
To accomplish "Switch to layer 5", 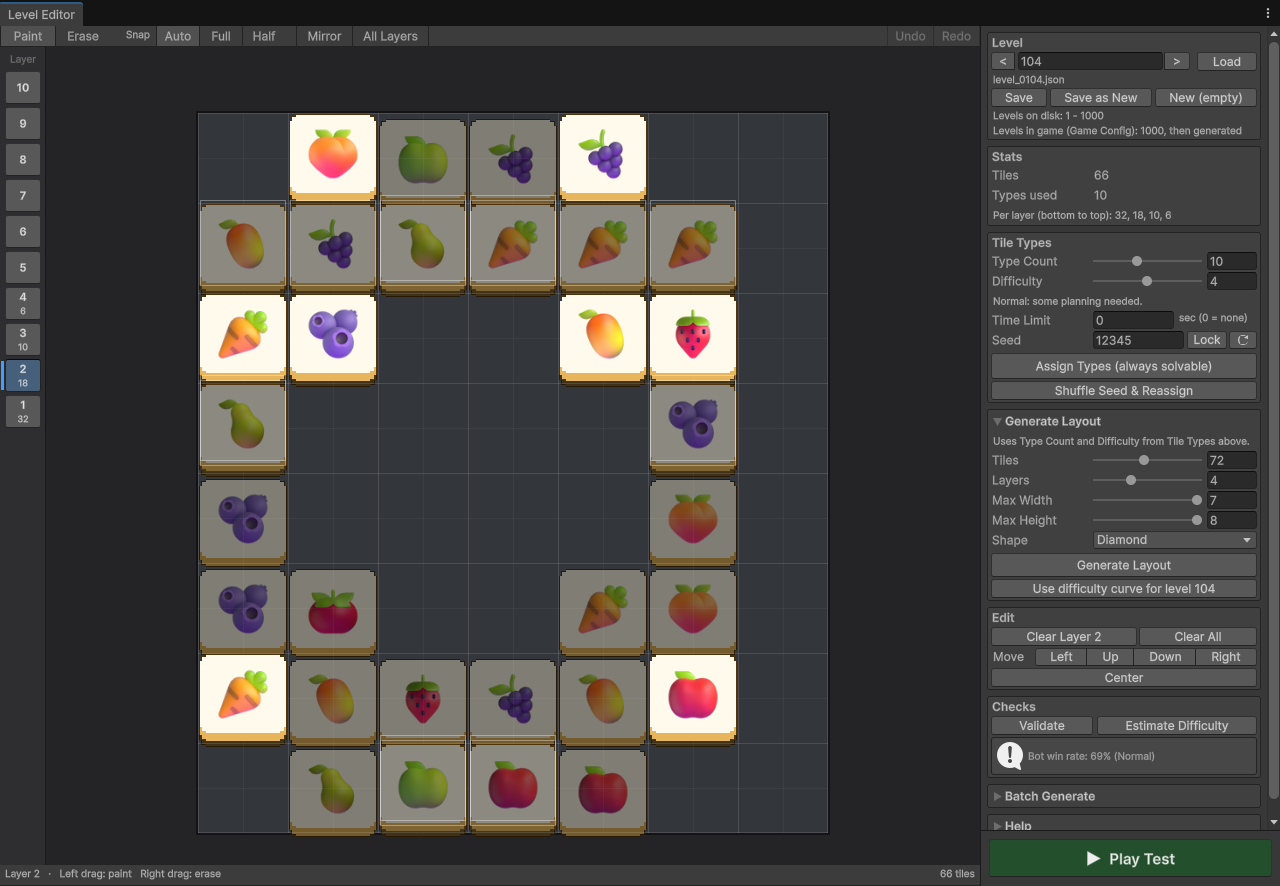I will (23, 268).
